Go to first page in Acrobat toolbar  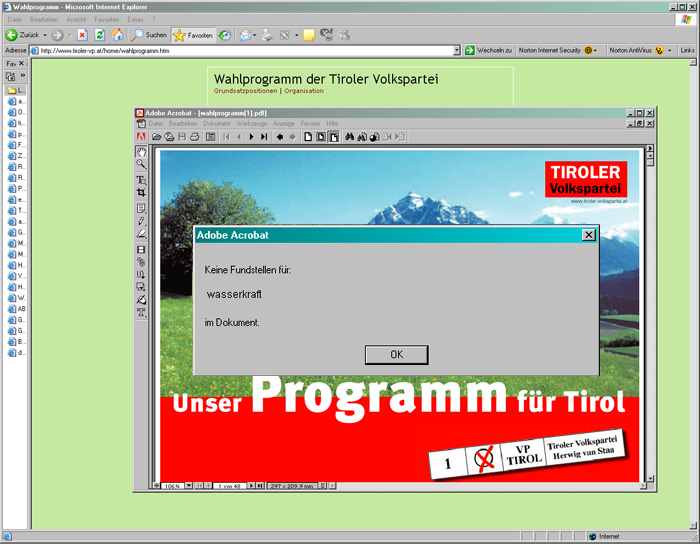tap(226, 137)
